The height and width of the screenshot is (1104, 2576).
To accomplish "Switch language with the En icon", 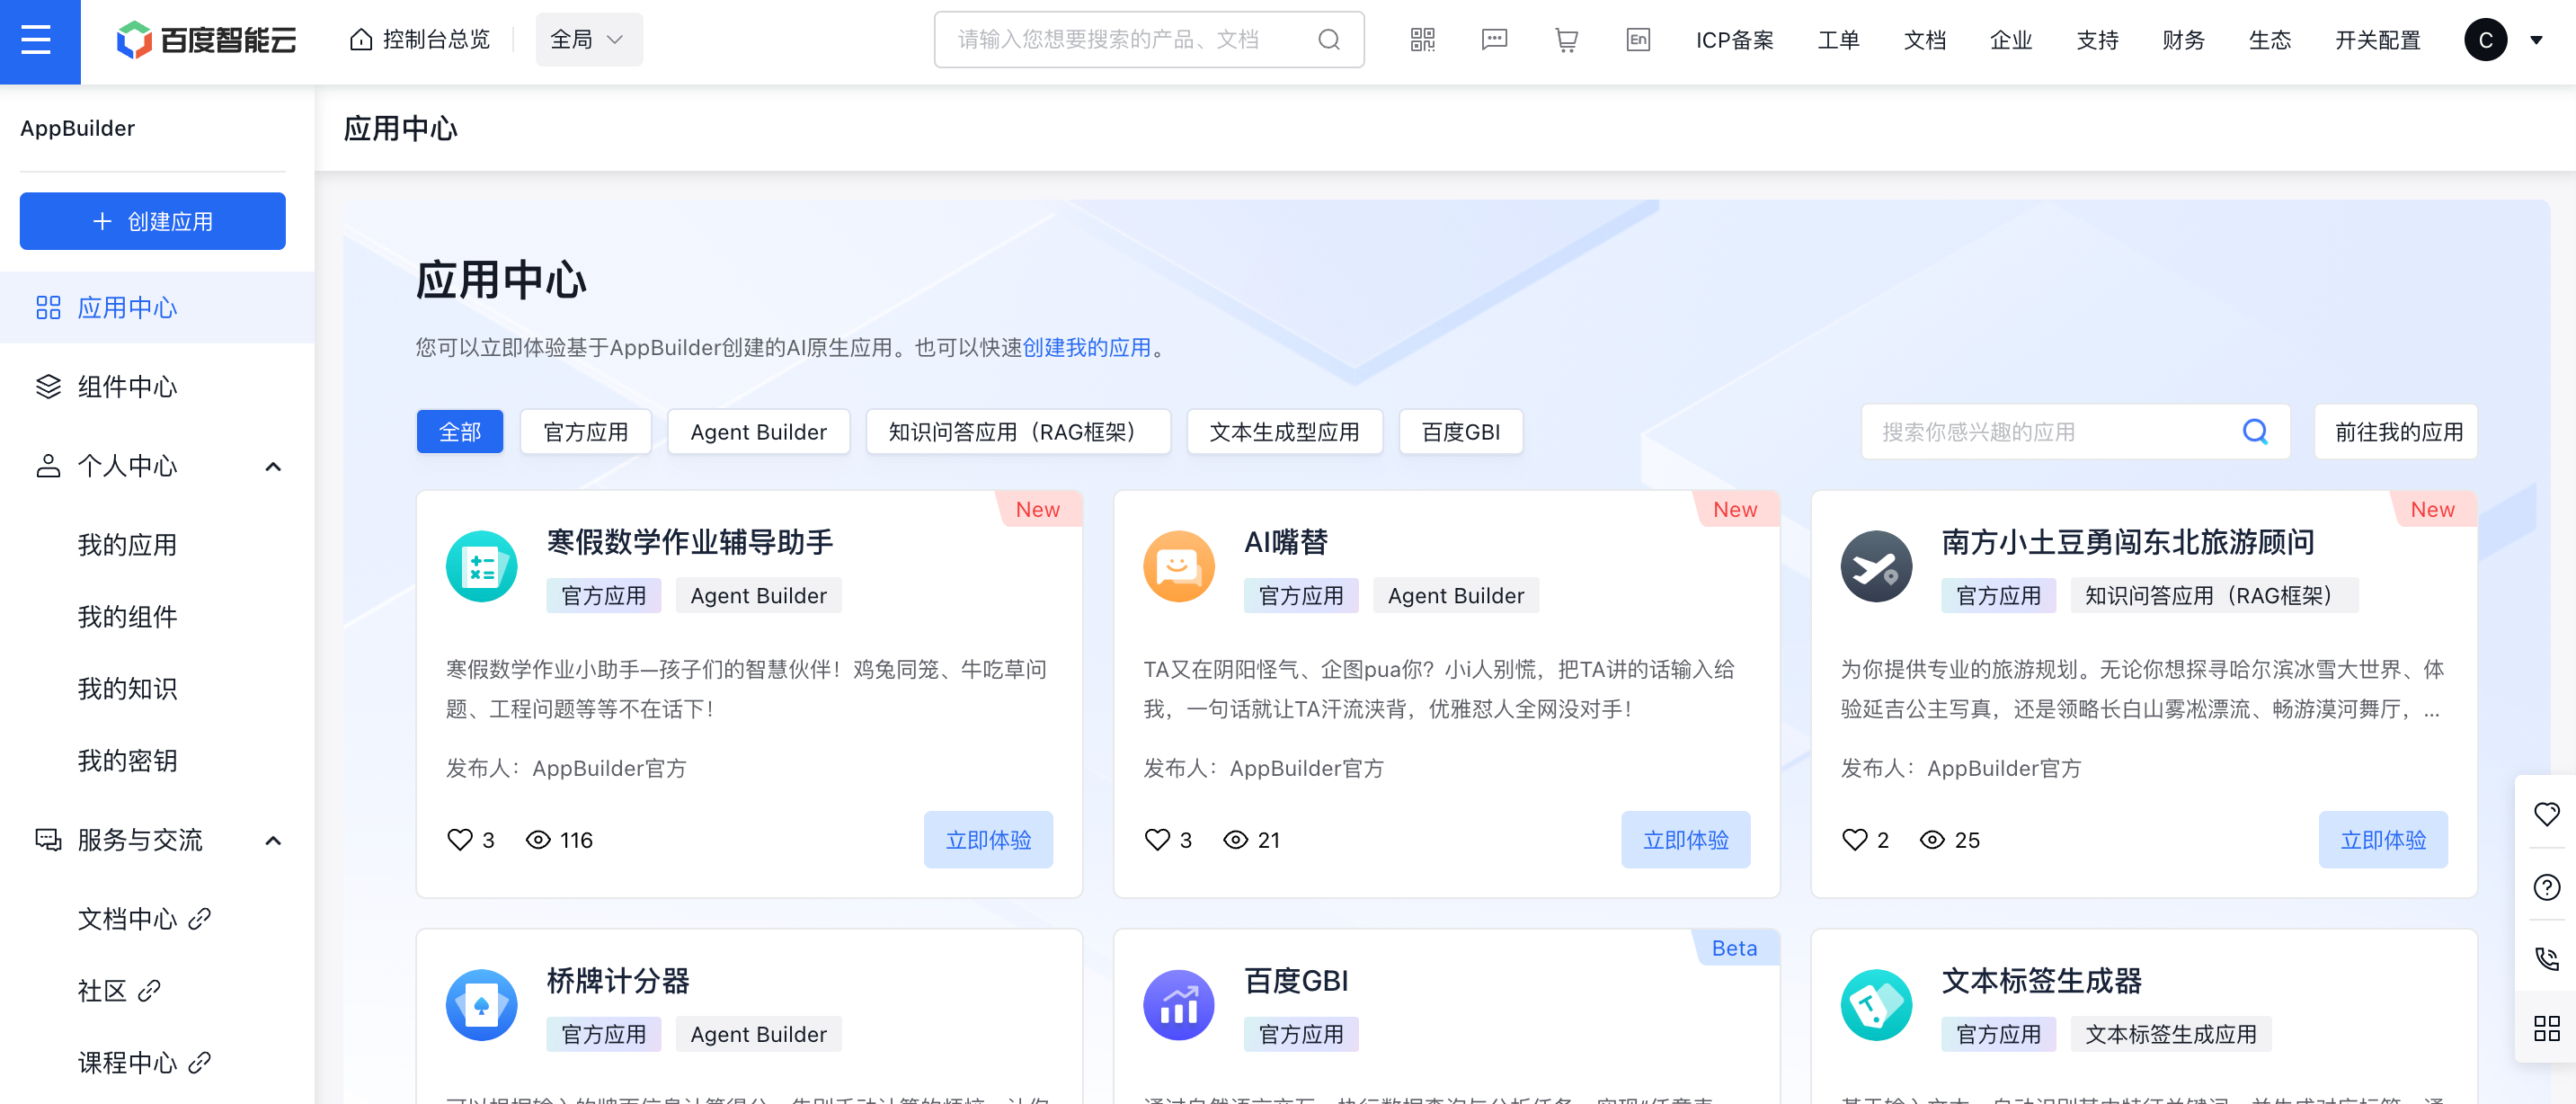I will 1638,40.
